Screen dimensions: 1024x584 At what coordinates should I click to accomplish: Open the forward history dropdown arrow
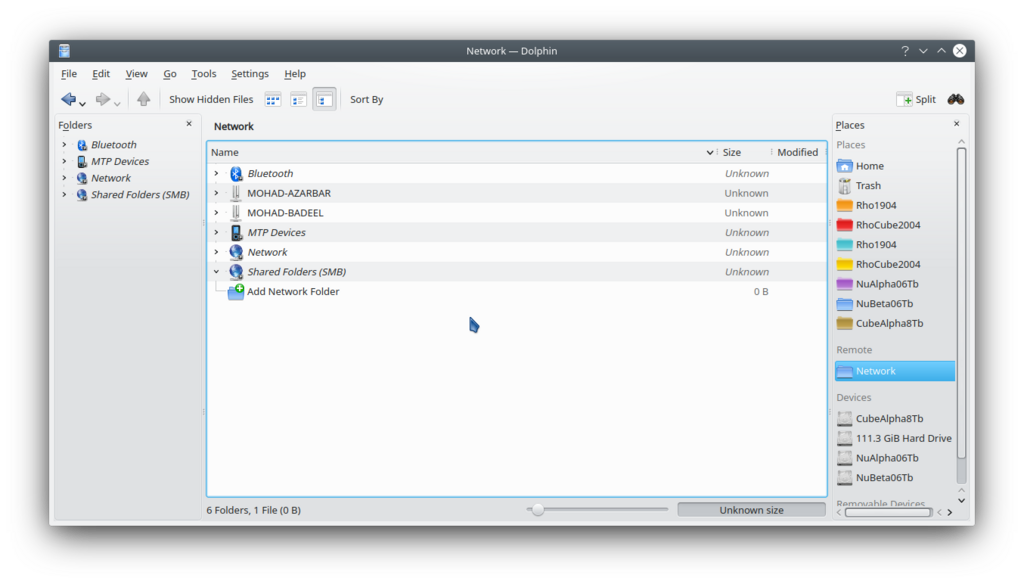pyautogui.click(x=117, y=103)
